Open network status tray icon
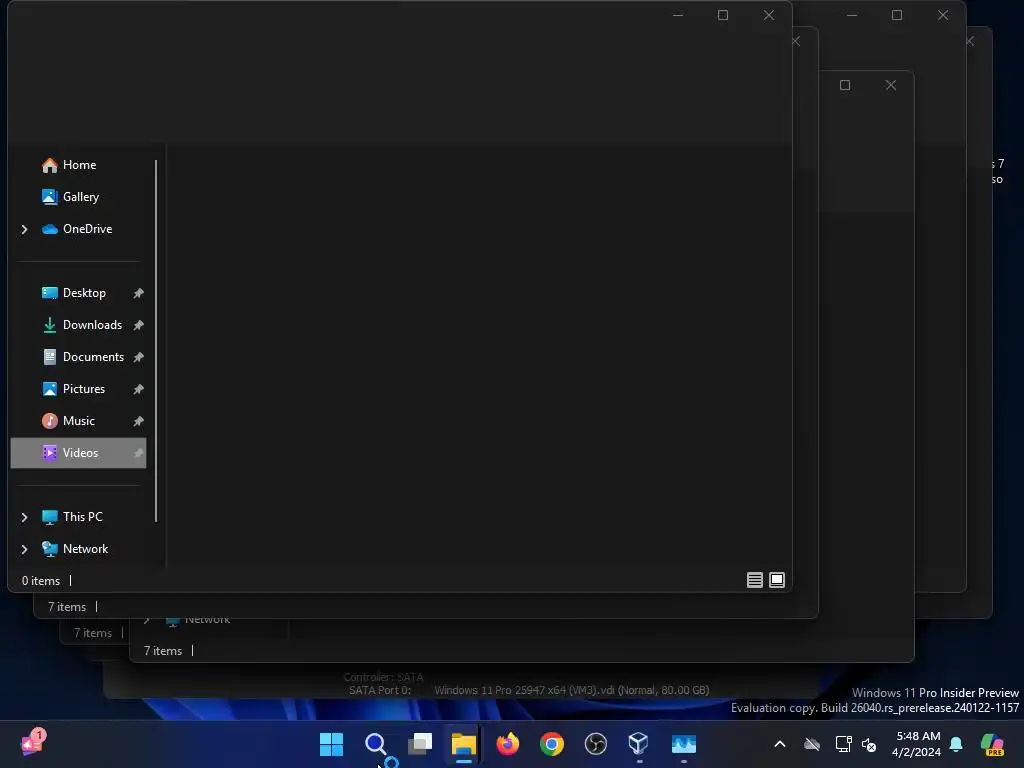1024x768 pixels. (844, 744)
